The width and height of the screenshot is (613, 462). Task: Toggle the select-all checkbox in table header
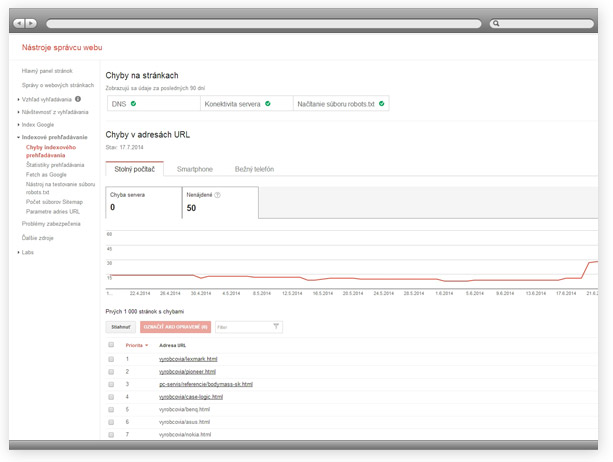click(x=111, y=344)
